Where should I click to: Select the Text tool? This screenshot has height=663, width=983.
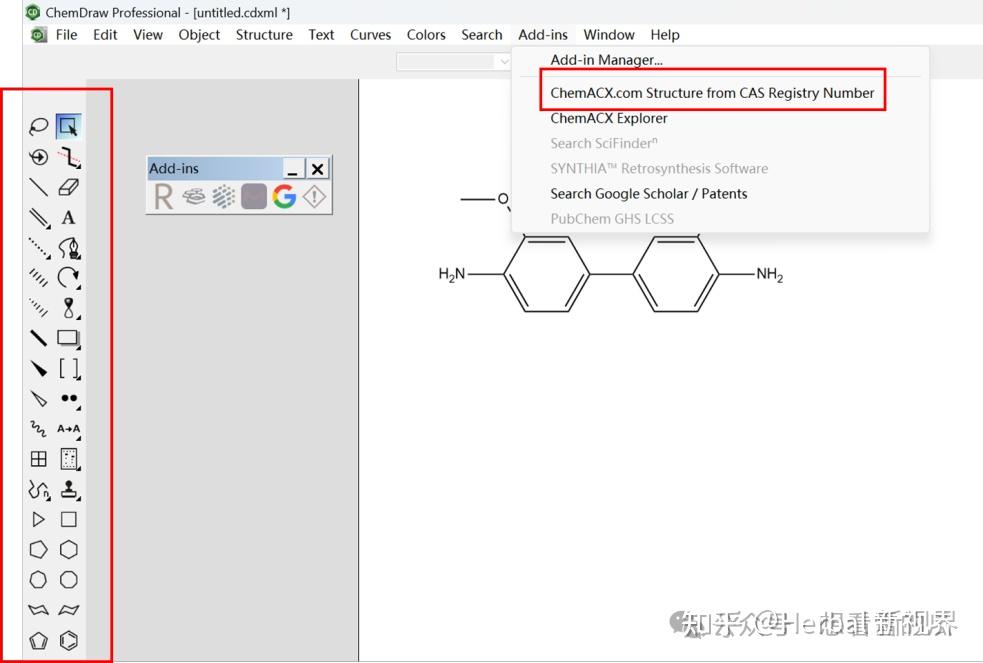pos(69,217)
